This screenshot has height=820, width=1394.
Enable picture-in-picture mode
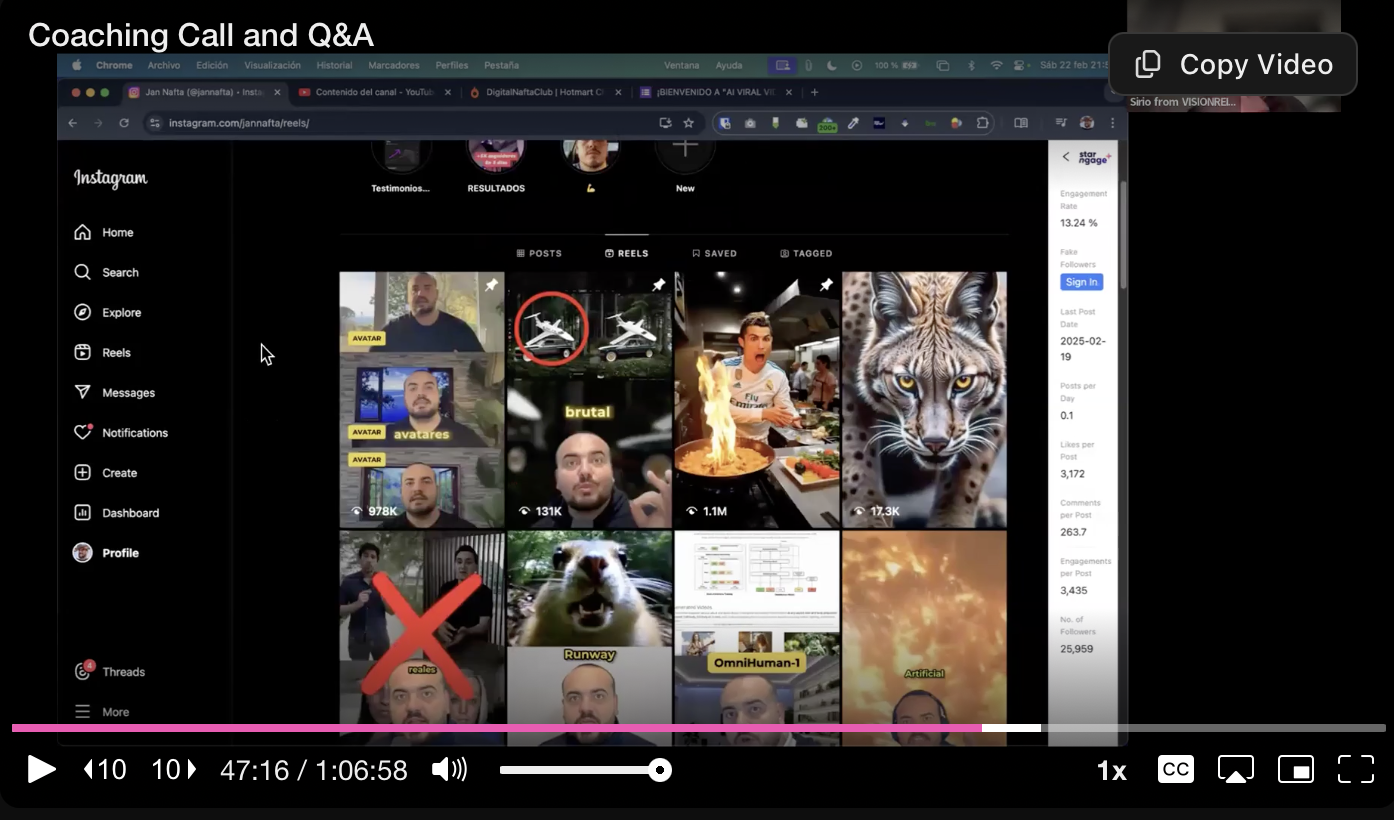pyautogui.click(x=1296, y=769)
